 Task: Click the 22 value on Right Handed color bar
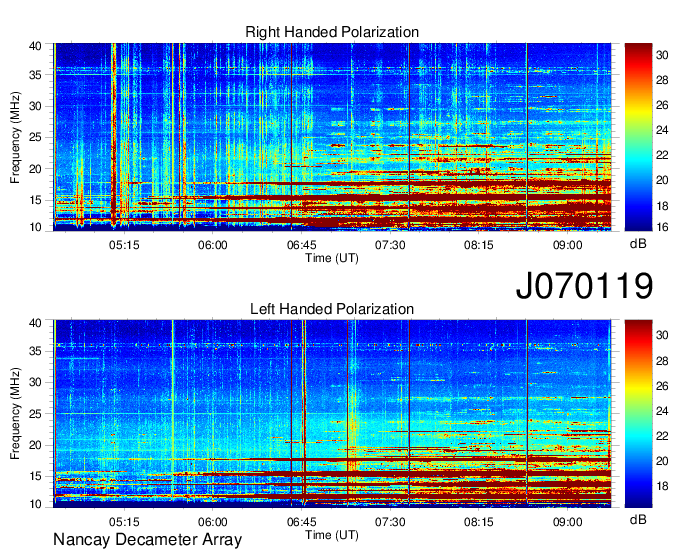pos(662,155)
